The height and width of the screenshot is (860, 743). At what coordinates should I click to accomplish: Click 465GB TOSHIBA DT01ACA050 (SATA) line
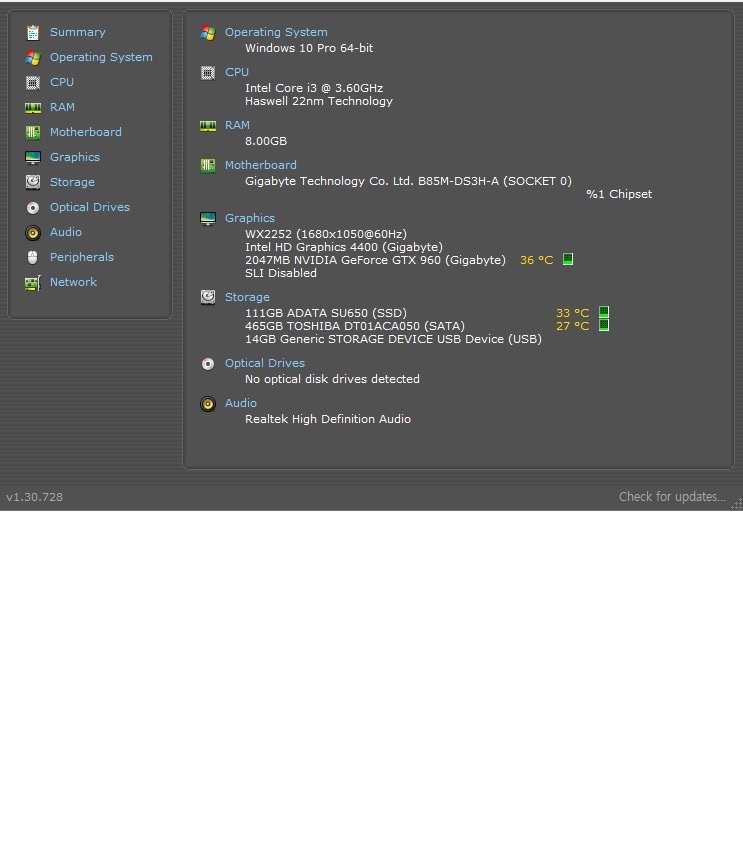pyautogui.click(x=355, y=326)
